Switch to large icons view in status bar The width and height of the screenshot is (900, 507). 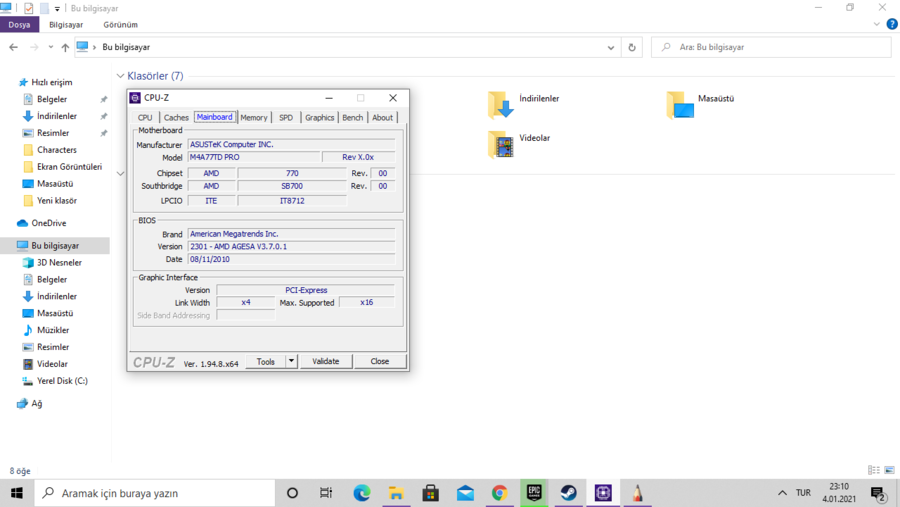889,470
